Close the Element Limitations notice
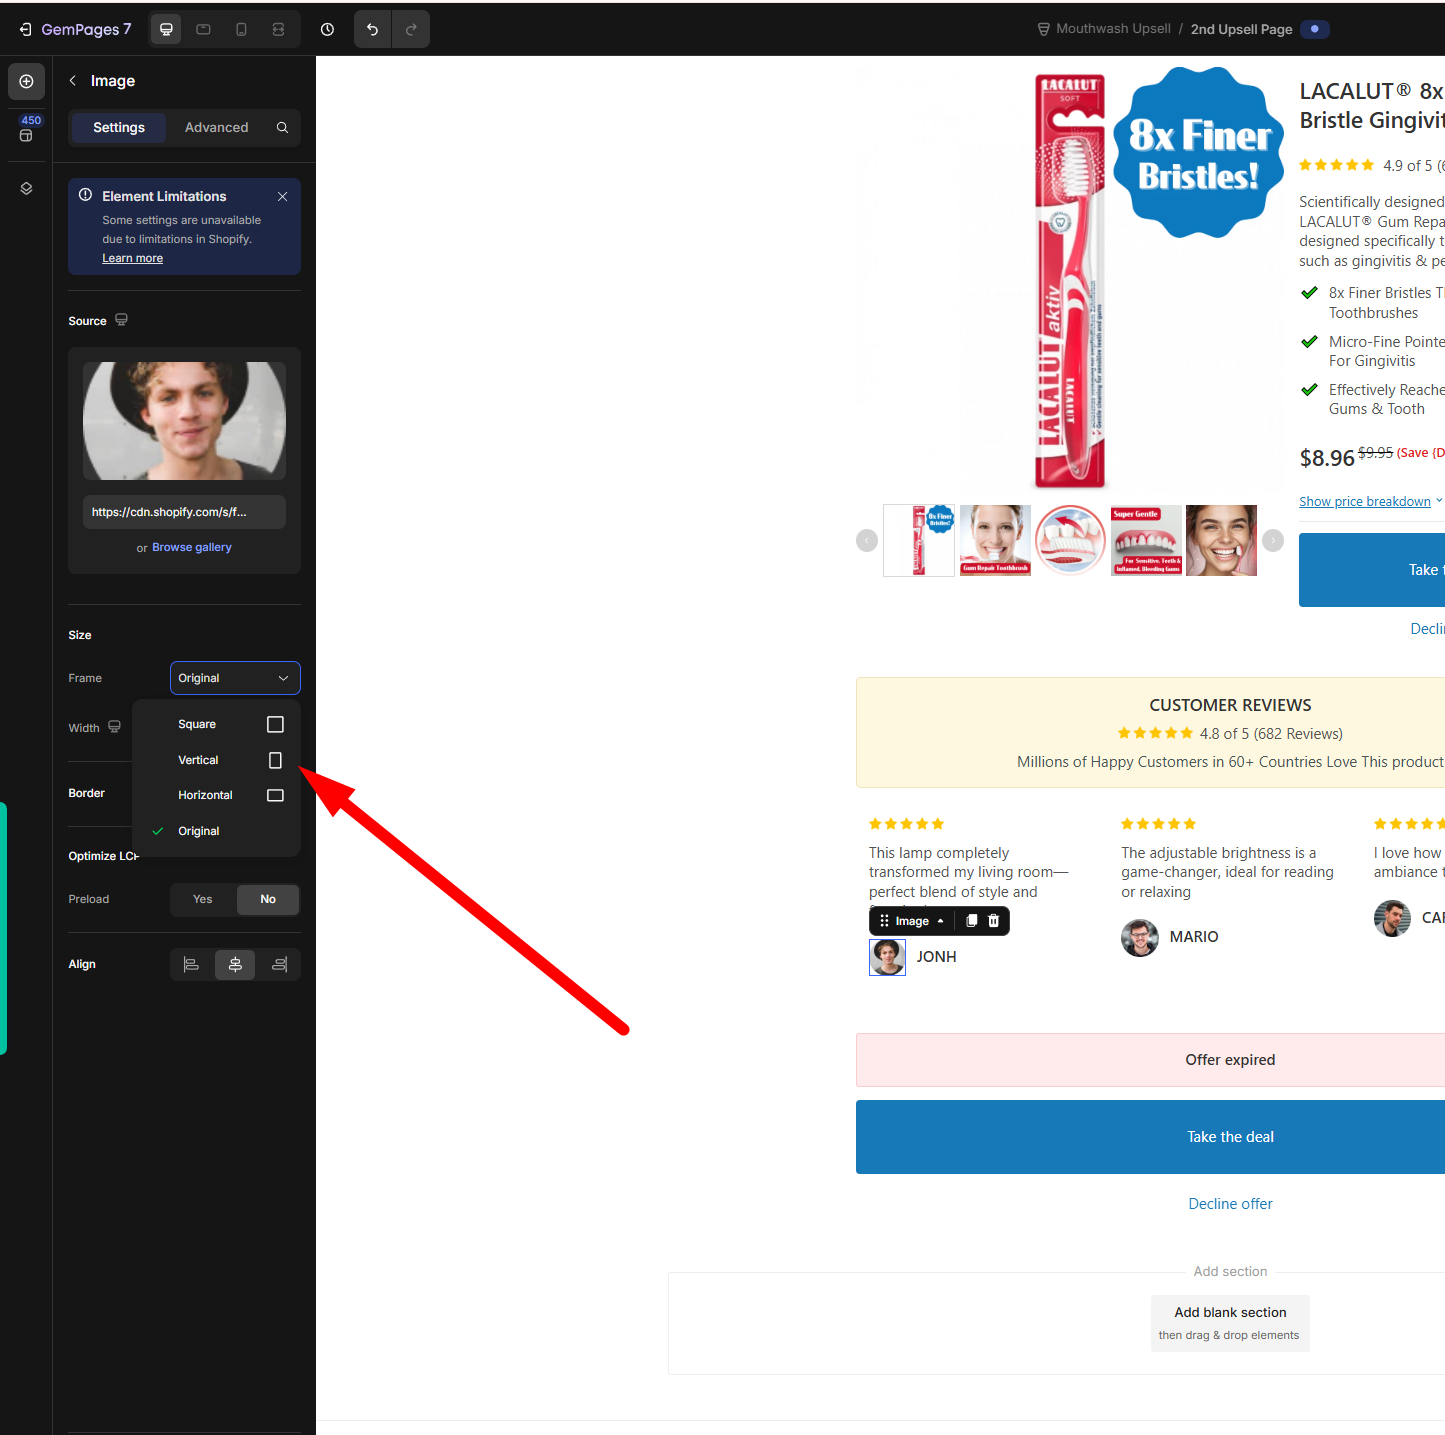 pyautogui.click(x=282, y=196)
